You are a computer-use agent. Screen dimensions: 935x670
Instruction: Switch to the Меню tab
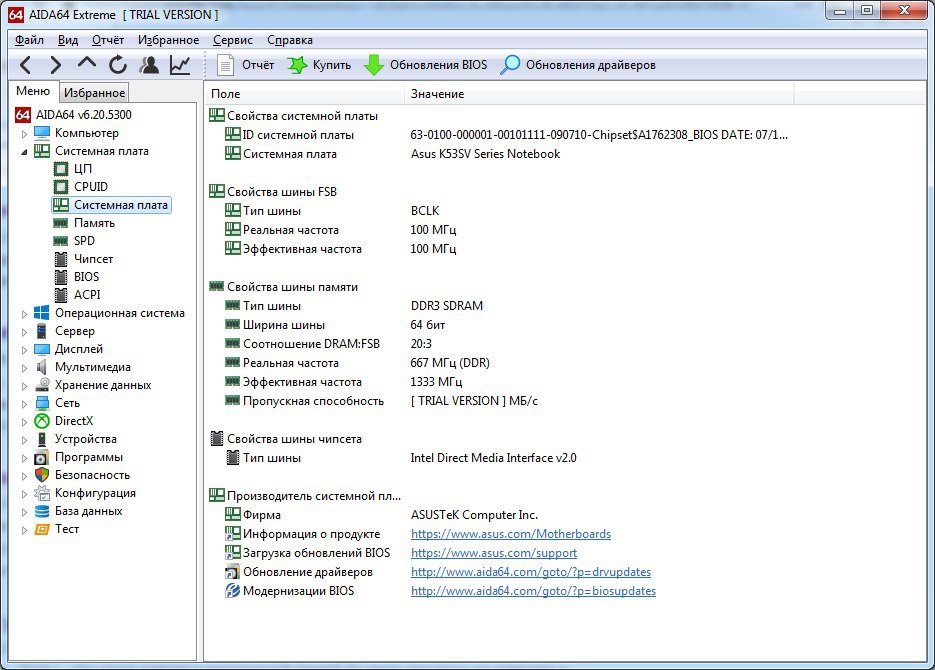point(33,91)
